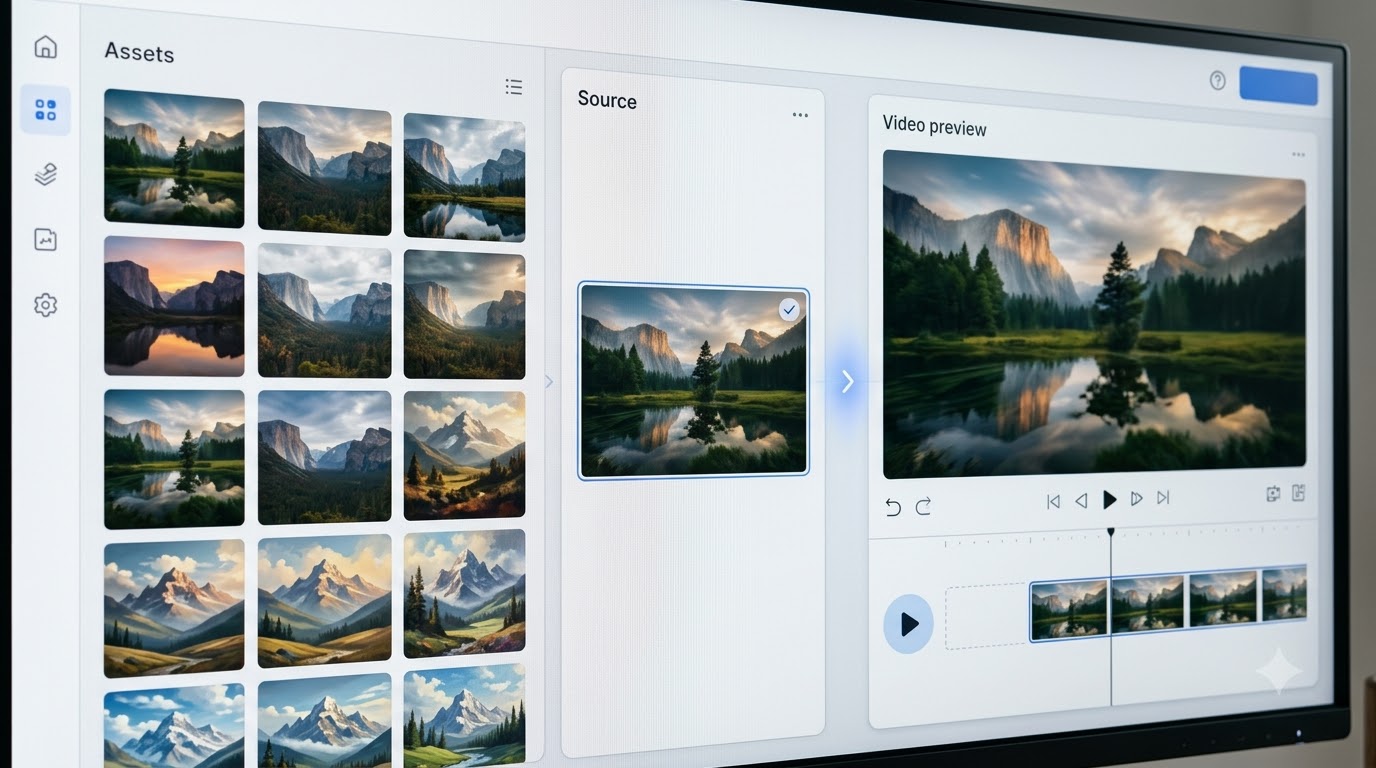Skip to the end of the video

(1163, 497)
